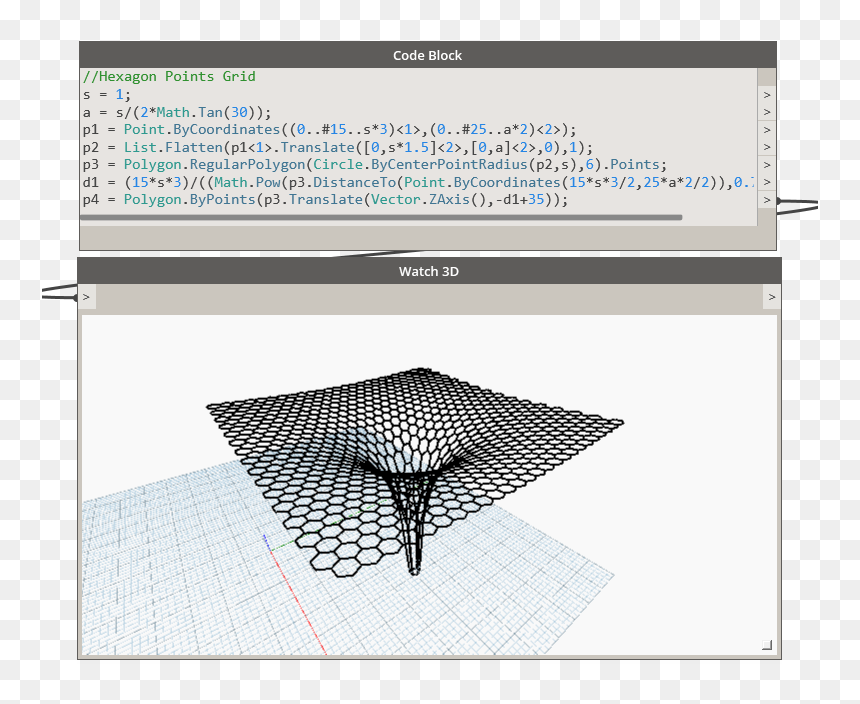860x704 pixels.
Task: Click the p4 line's output port arrow
Action: click(x=767, y=200)
